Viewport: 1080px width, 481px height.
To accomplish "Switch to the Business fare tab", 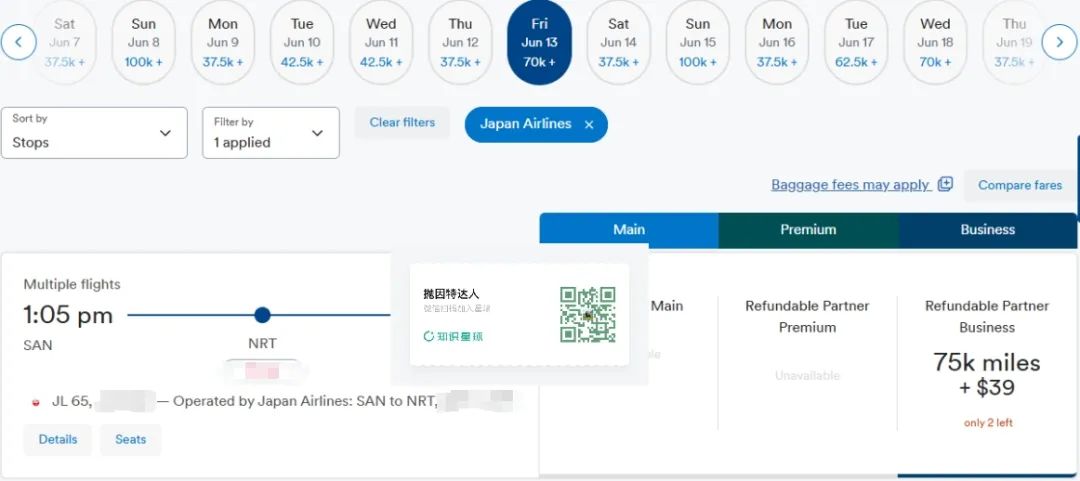I will point(987,230).
